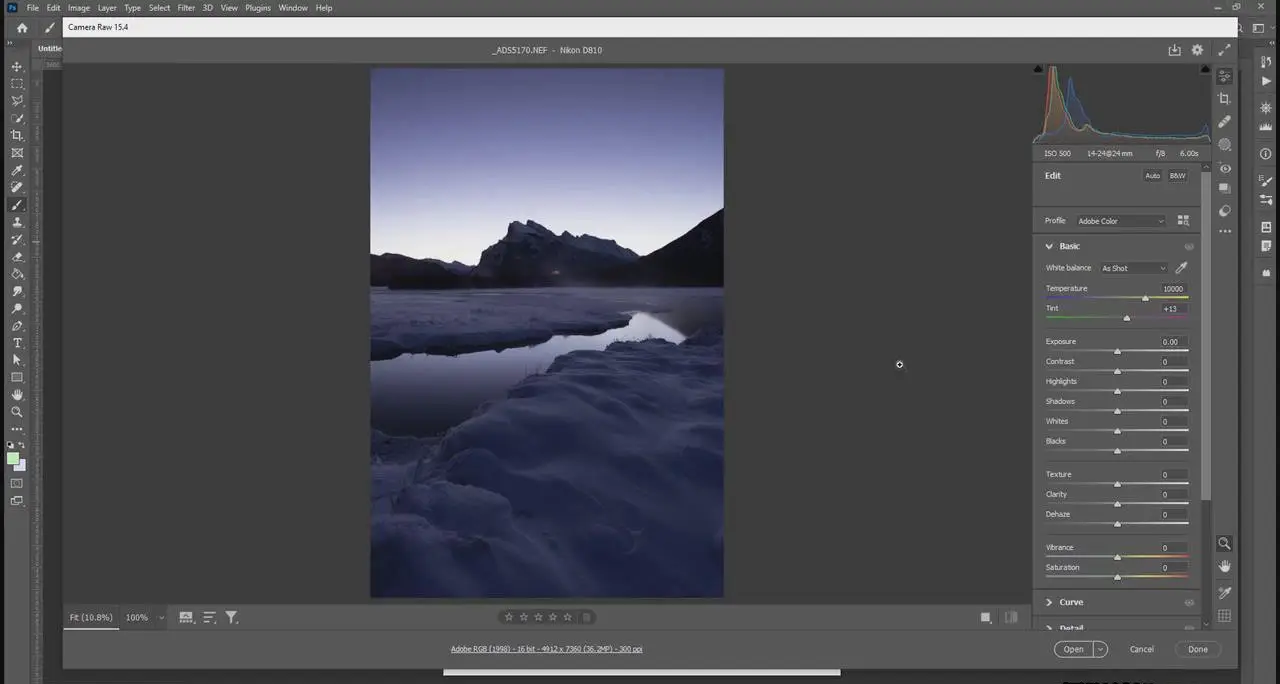Select the Photoshop Clone Stamp tool
Image resolution: width=1280 pixels, height=684 pixels.
pos(17,222)
